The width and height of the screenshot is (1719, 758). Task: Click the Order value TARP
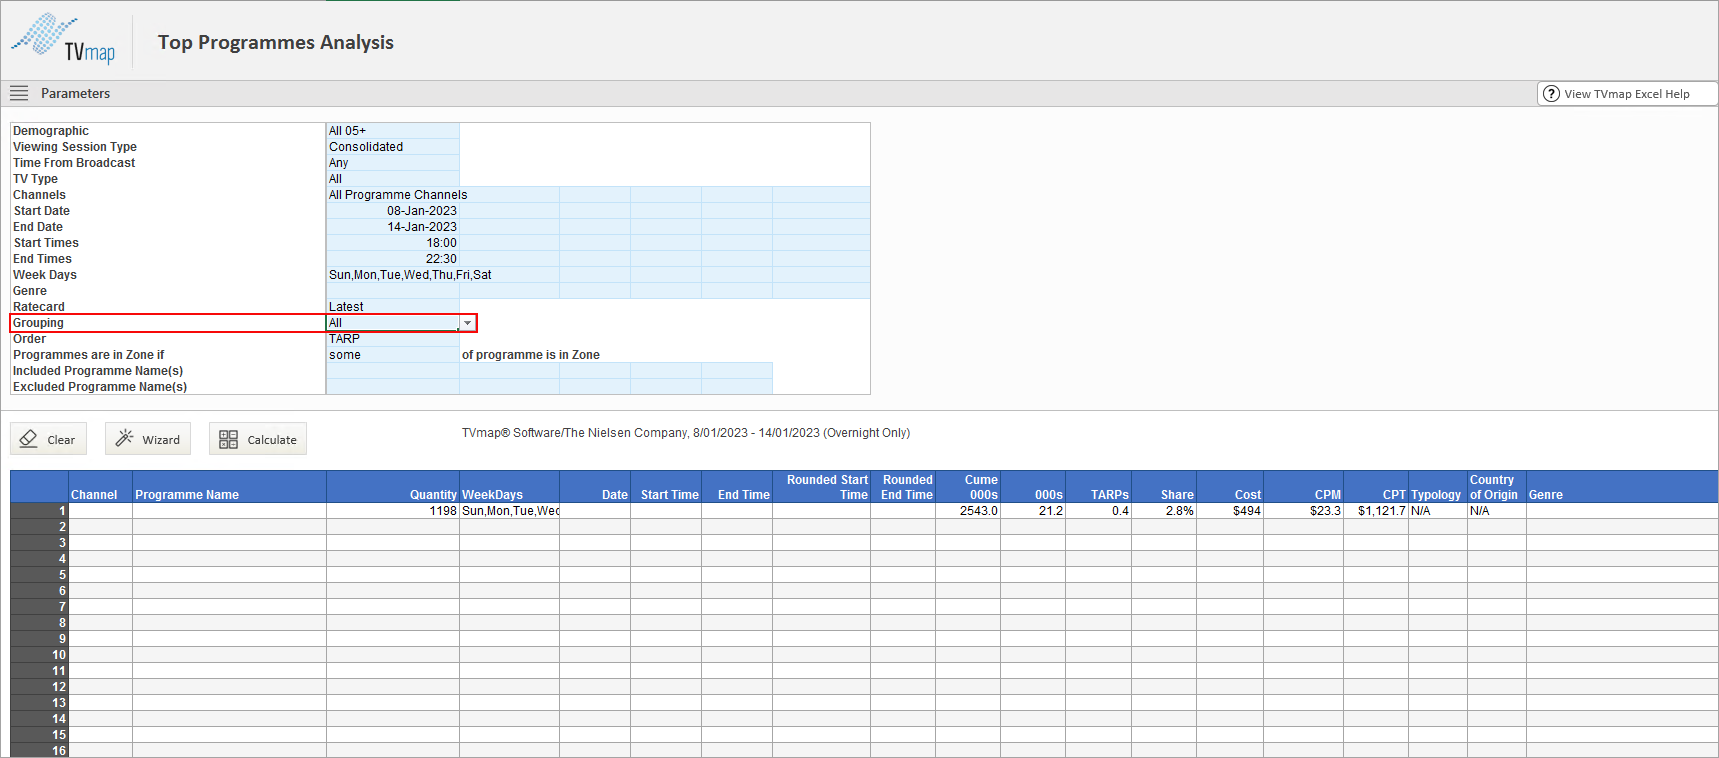[x=393, y=339]
